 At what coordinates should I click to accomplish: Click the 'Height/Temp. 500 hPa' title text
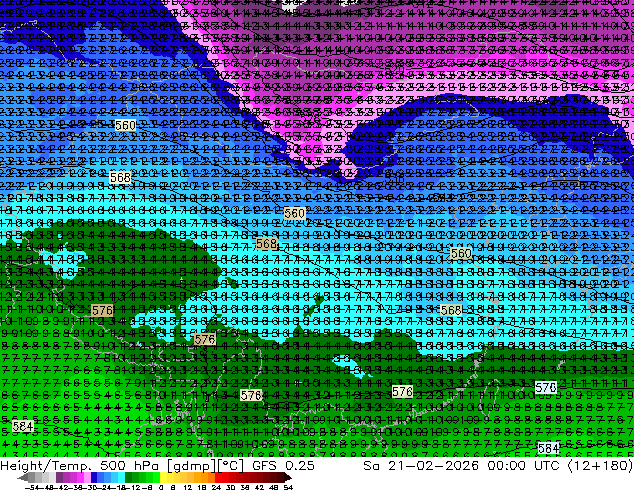click(80, 465)
